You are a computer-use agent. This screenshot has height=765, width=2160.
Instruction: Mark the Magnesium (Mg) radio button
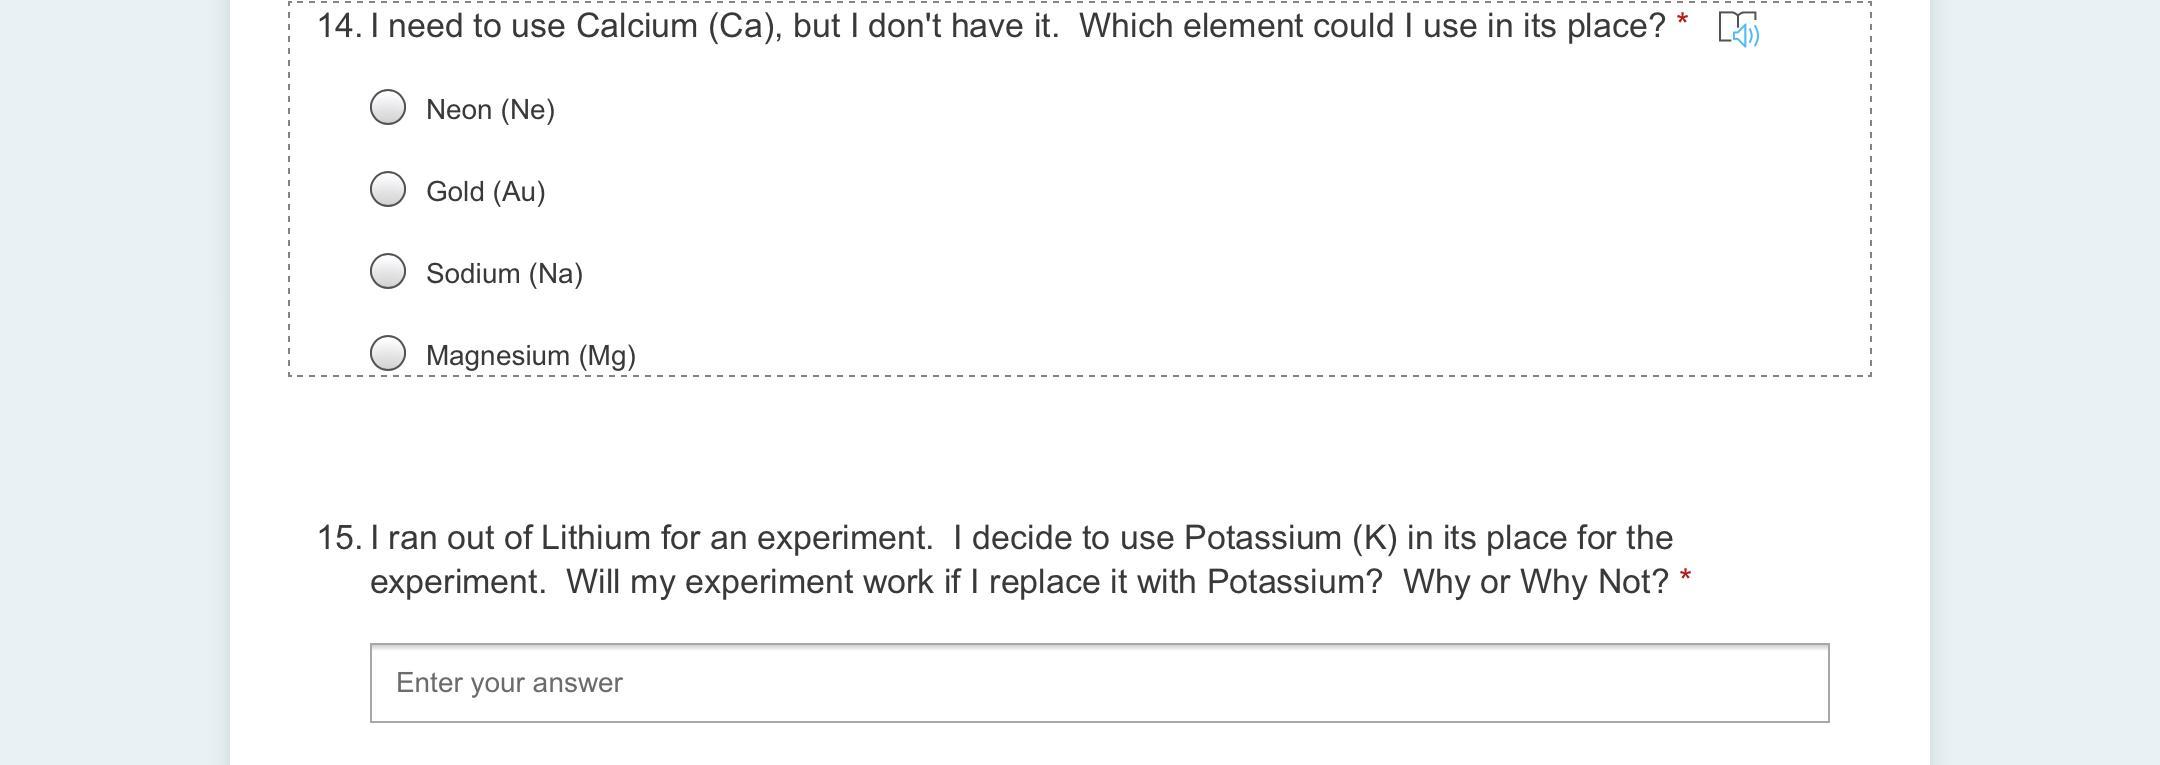pyautogui.click(x=388, y=352)
